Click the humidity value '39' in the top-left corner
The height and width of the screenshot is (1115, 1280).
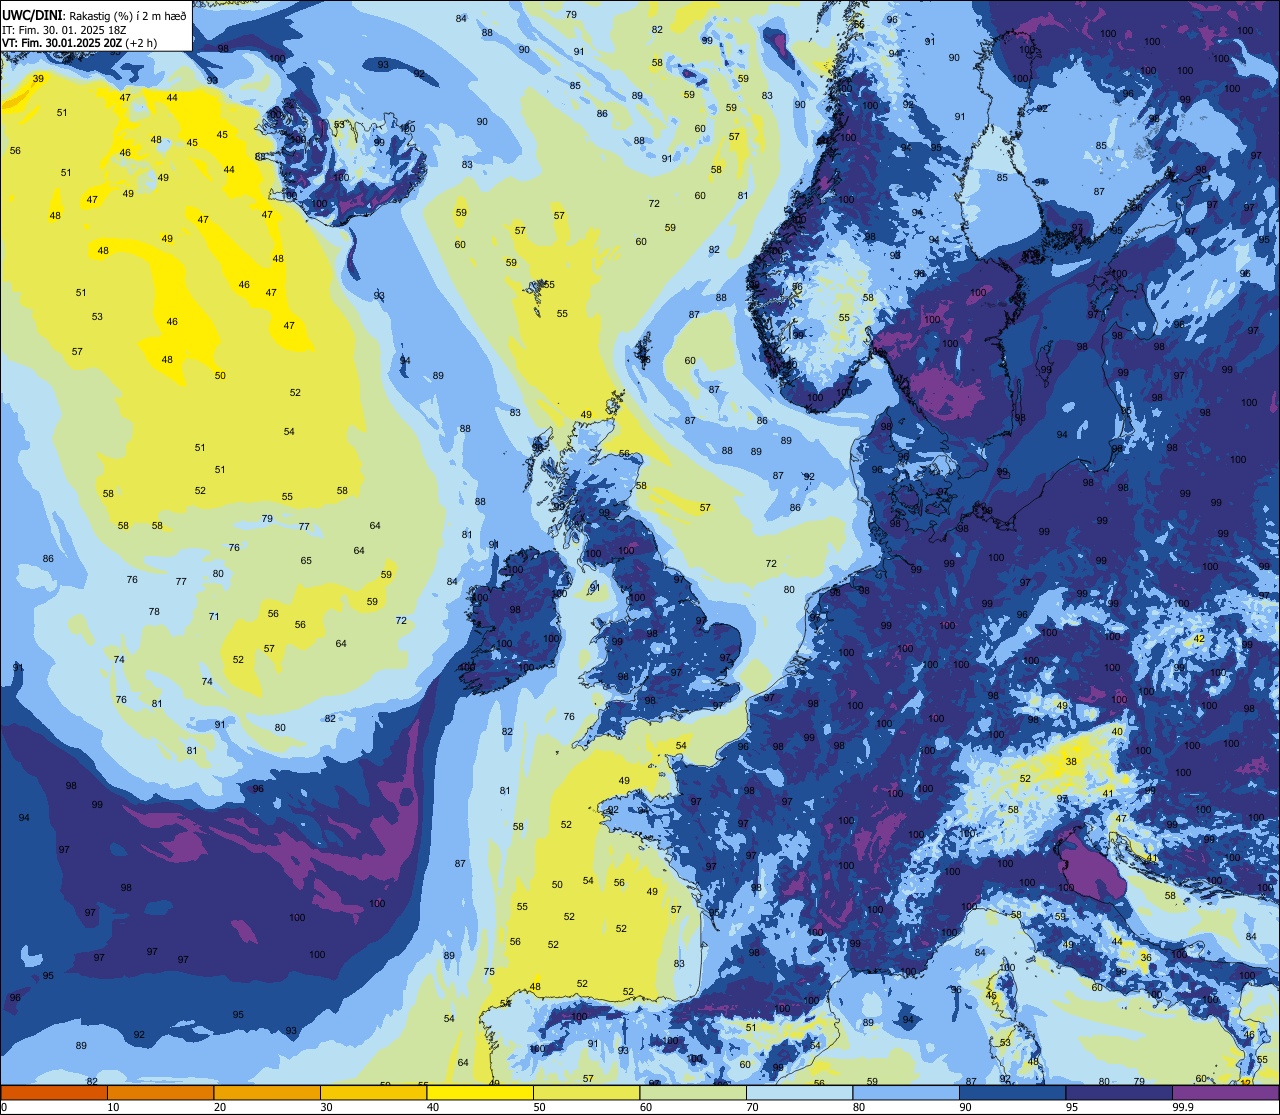[x=38, y=78]
